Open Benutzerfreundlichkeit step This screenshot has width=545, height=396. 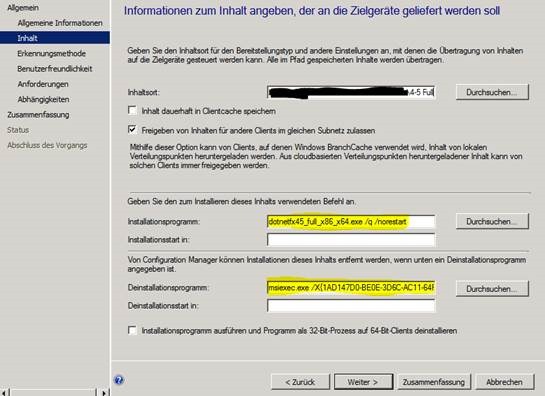(x=55, y=69)
